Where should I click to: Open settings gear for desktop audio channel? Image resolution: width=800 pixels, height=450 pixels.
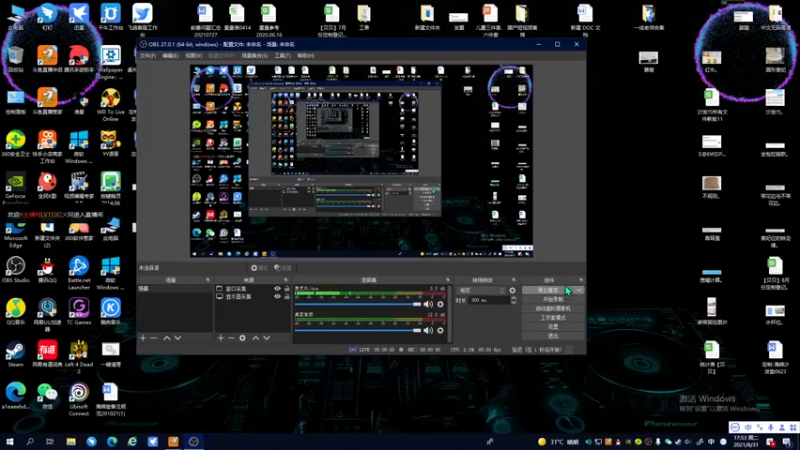pyautogui.click(x=440, y=330)
